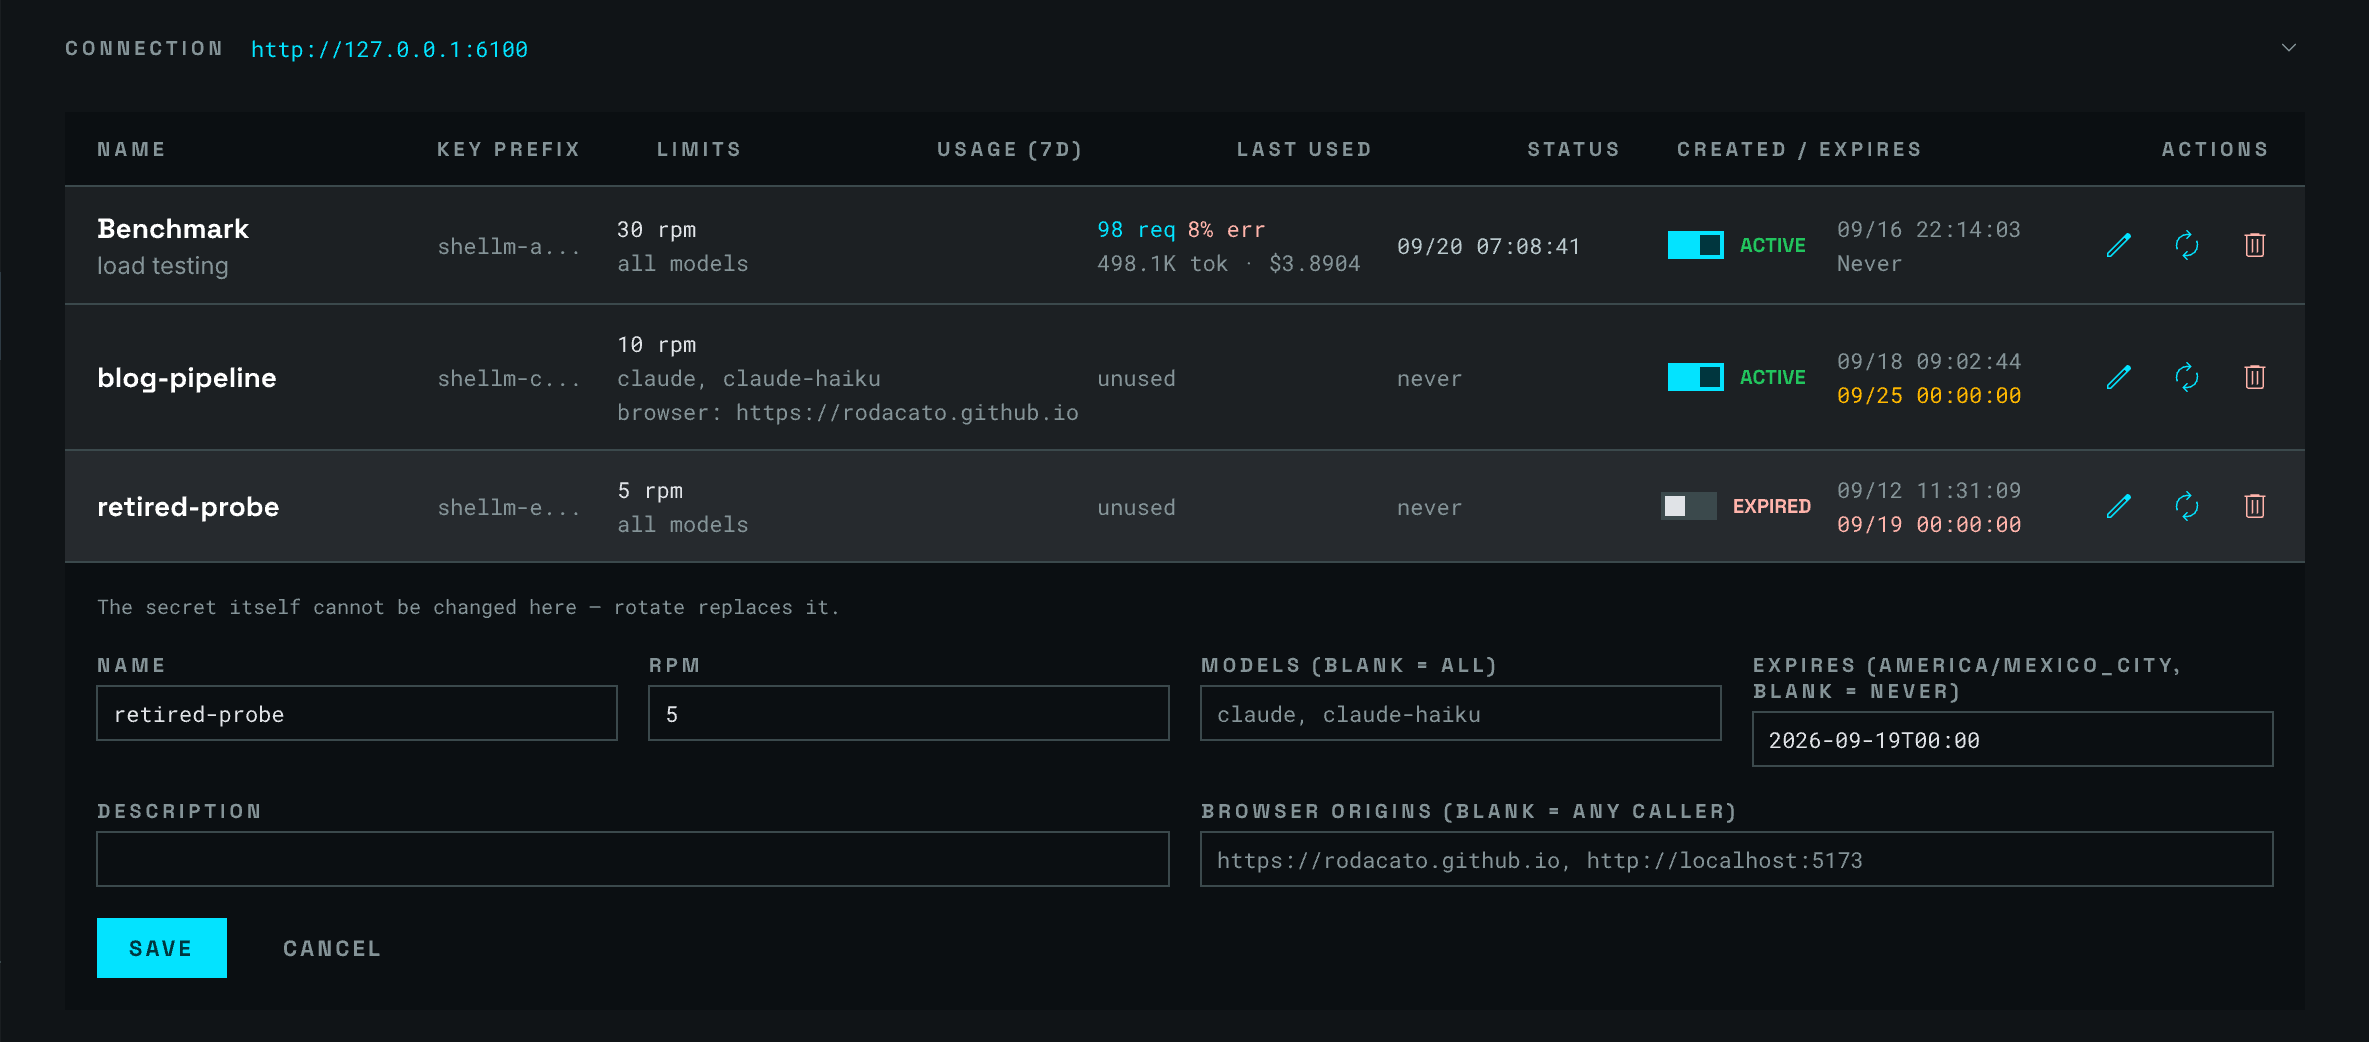Click the 09/25 00:00:00 expiry date

[1929, 395]
